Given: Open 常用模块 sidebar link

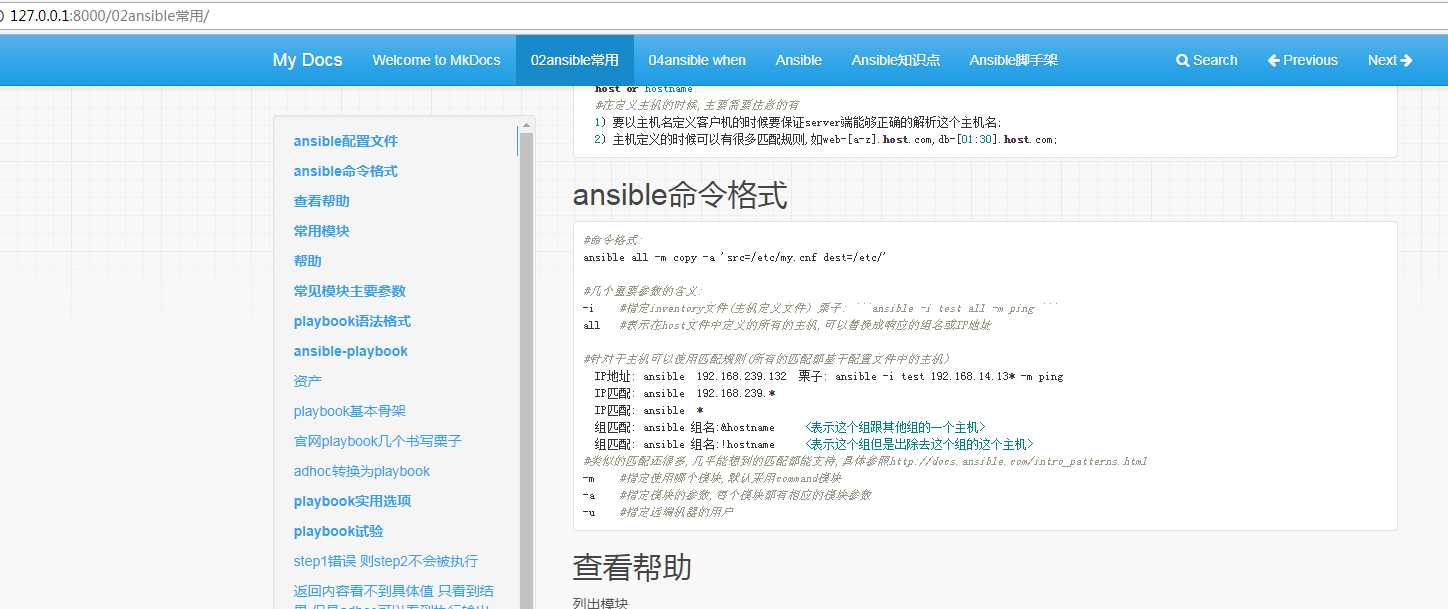Looking at the screenshot, I should (321, 231).
